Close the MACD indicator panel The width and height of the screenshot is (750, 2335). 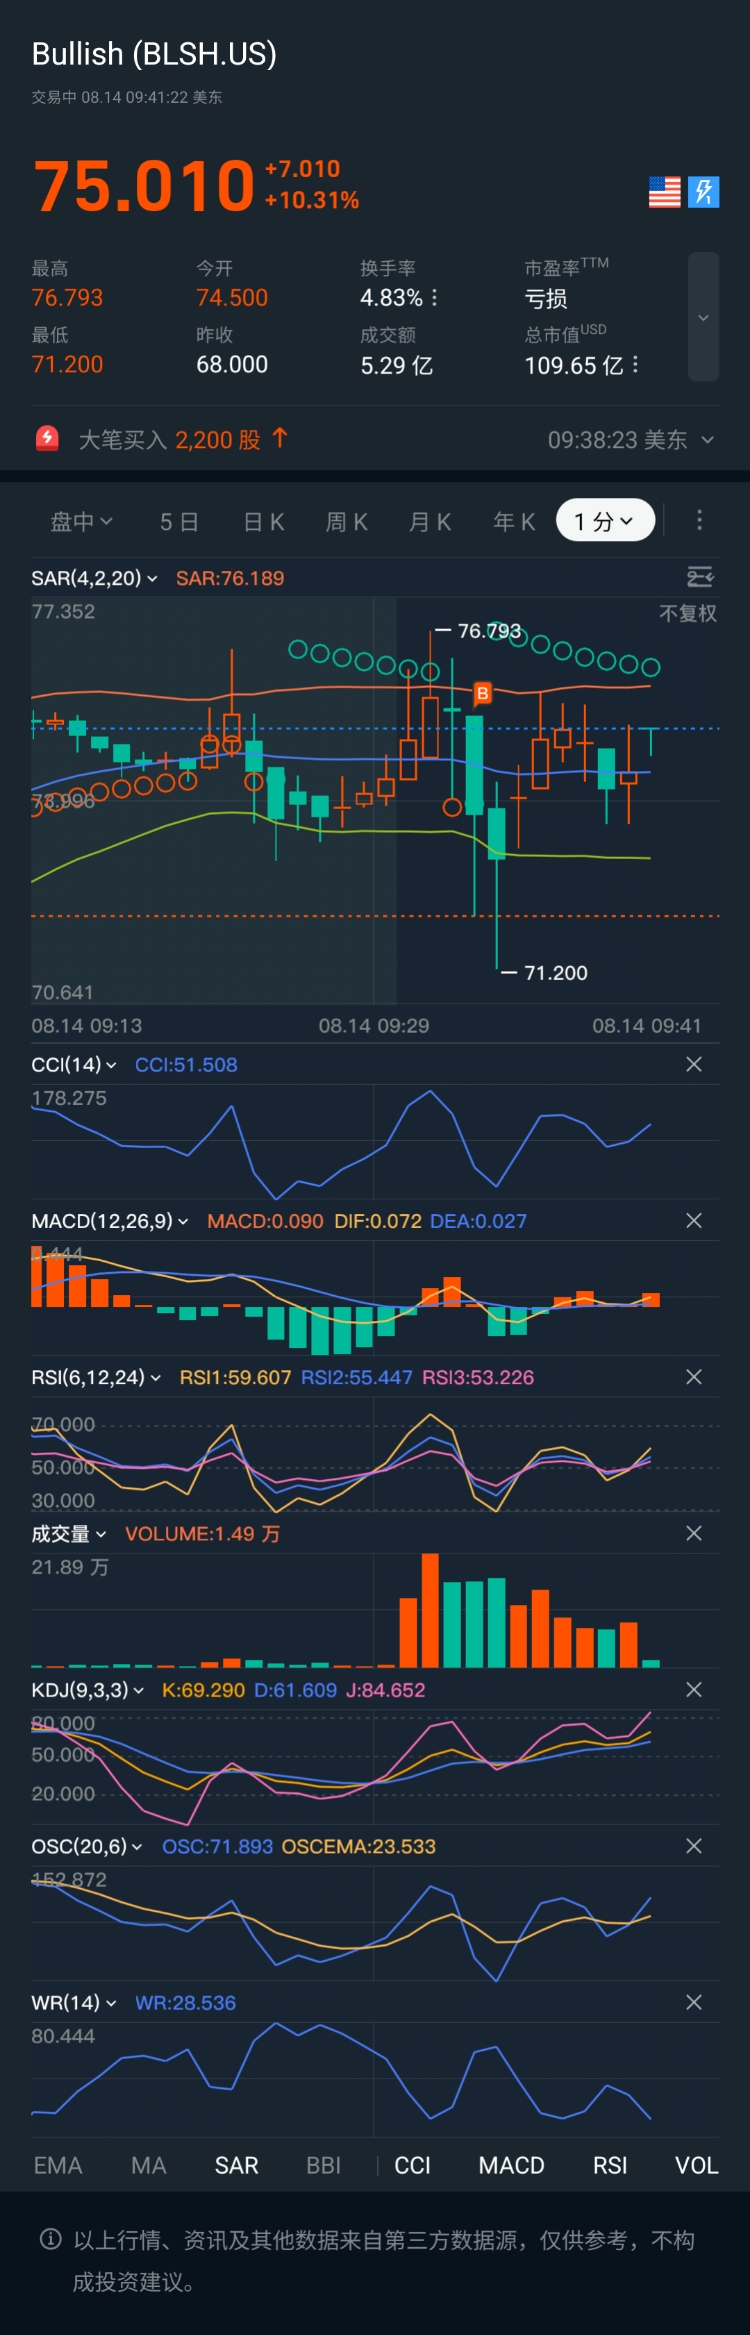point(694,1220)
